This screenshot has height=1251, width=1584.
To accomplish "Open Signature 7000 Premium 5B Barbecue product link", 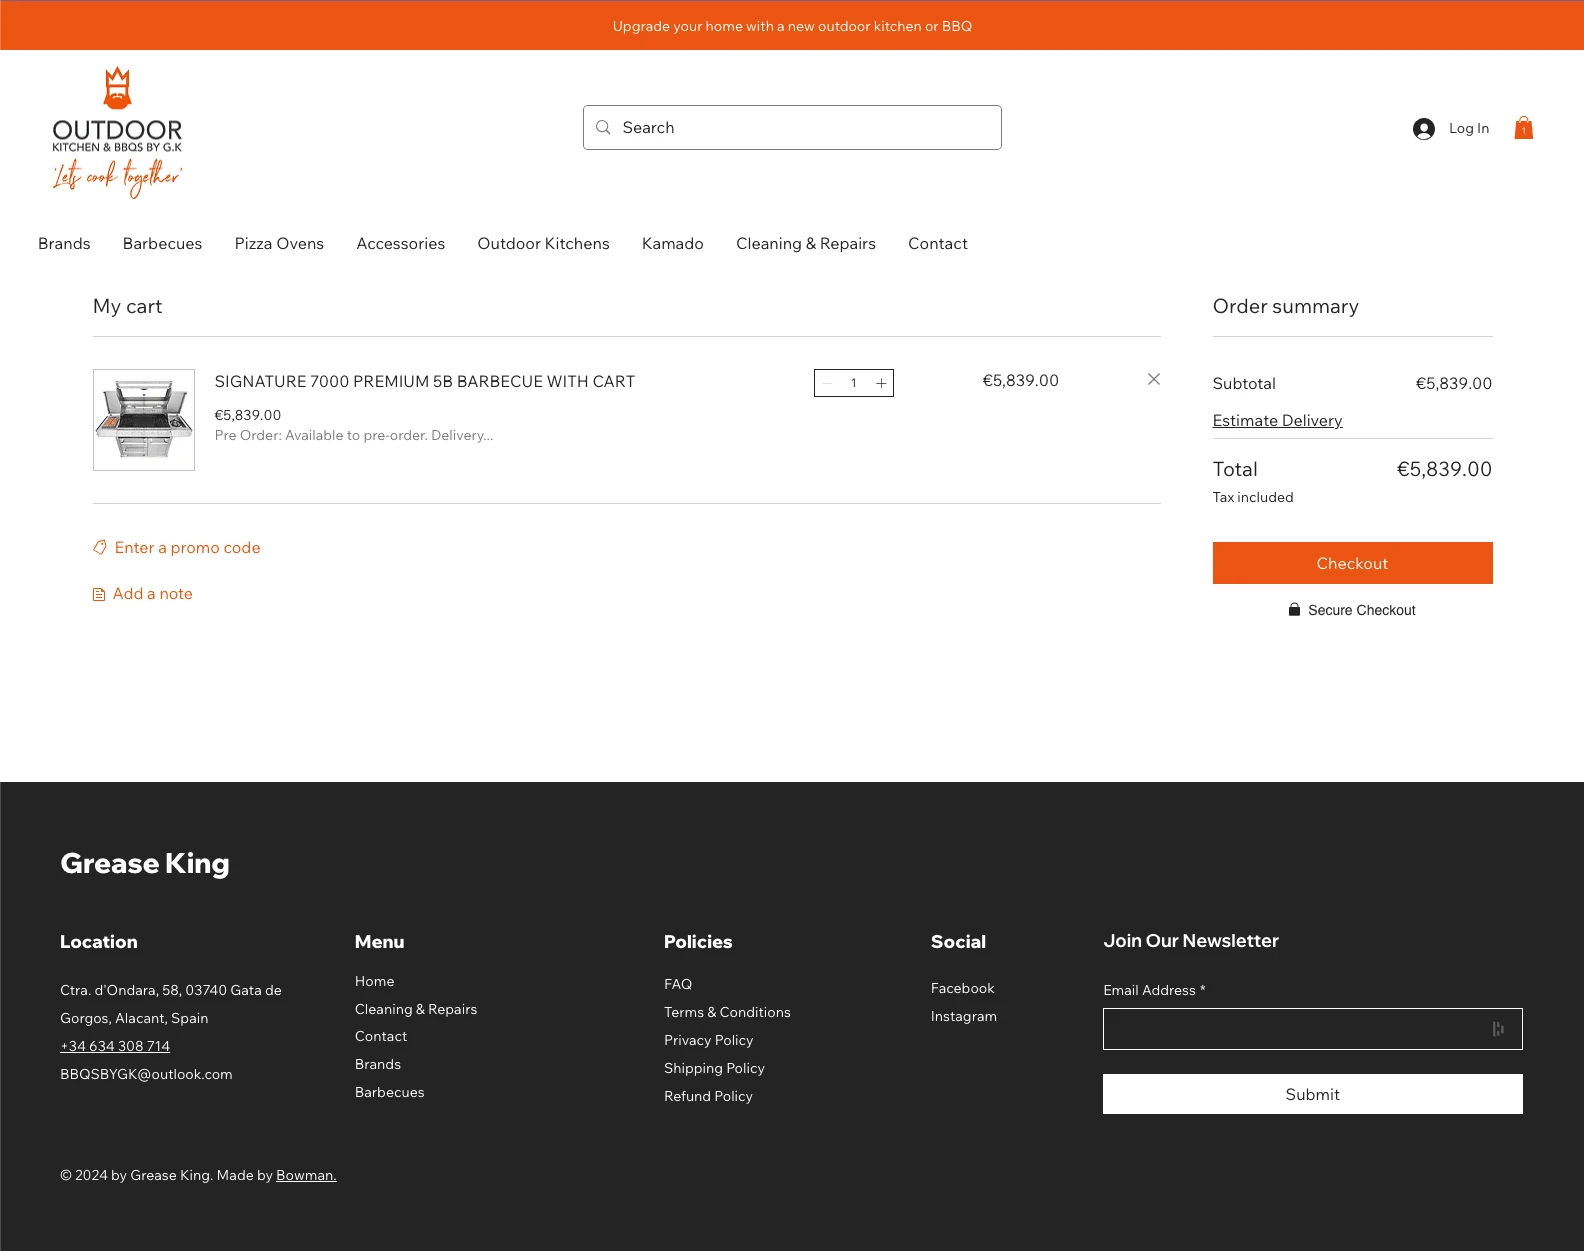I will (424, 382).
